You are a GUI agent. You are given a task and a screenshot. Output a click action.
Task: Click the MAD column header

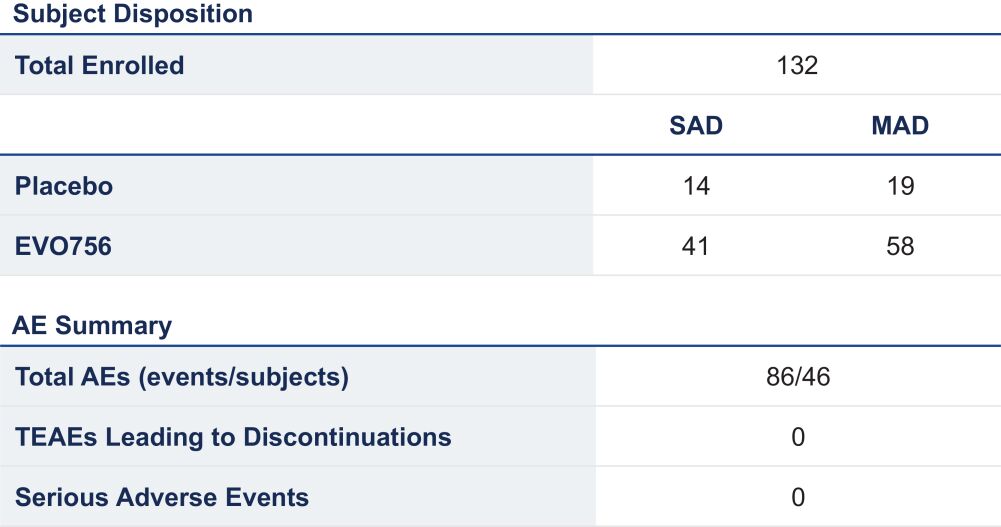pyautogui.click(x=900, y=126)
